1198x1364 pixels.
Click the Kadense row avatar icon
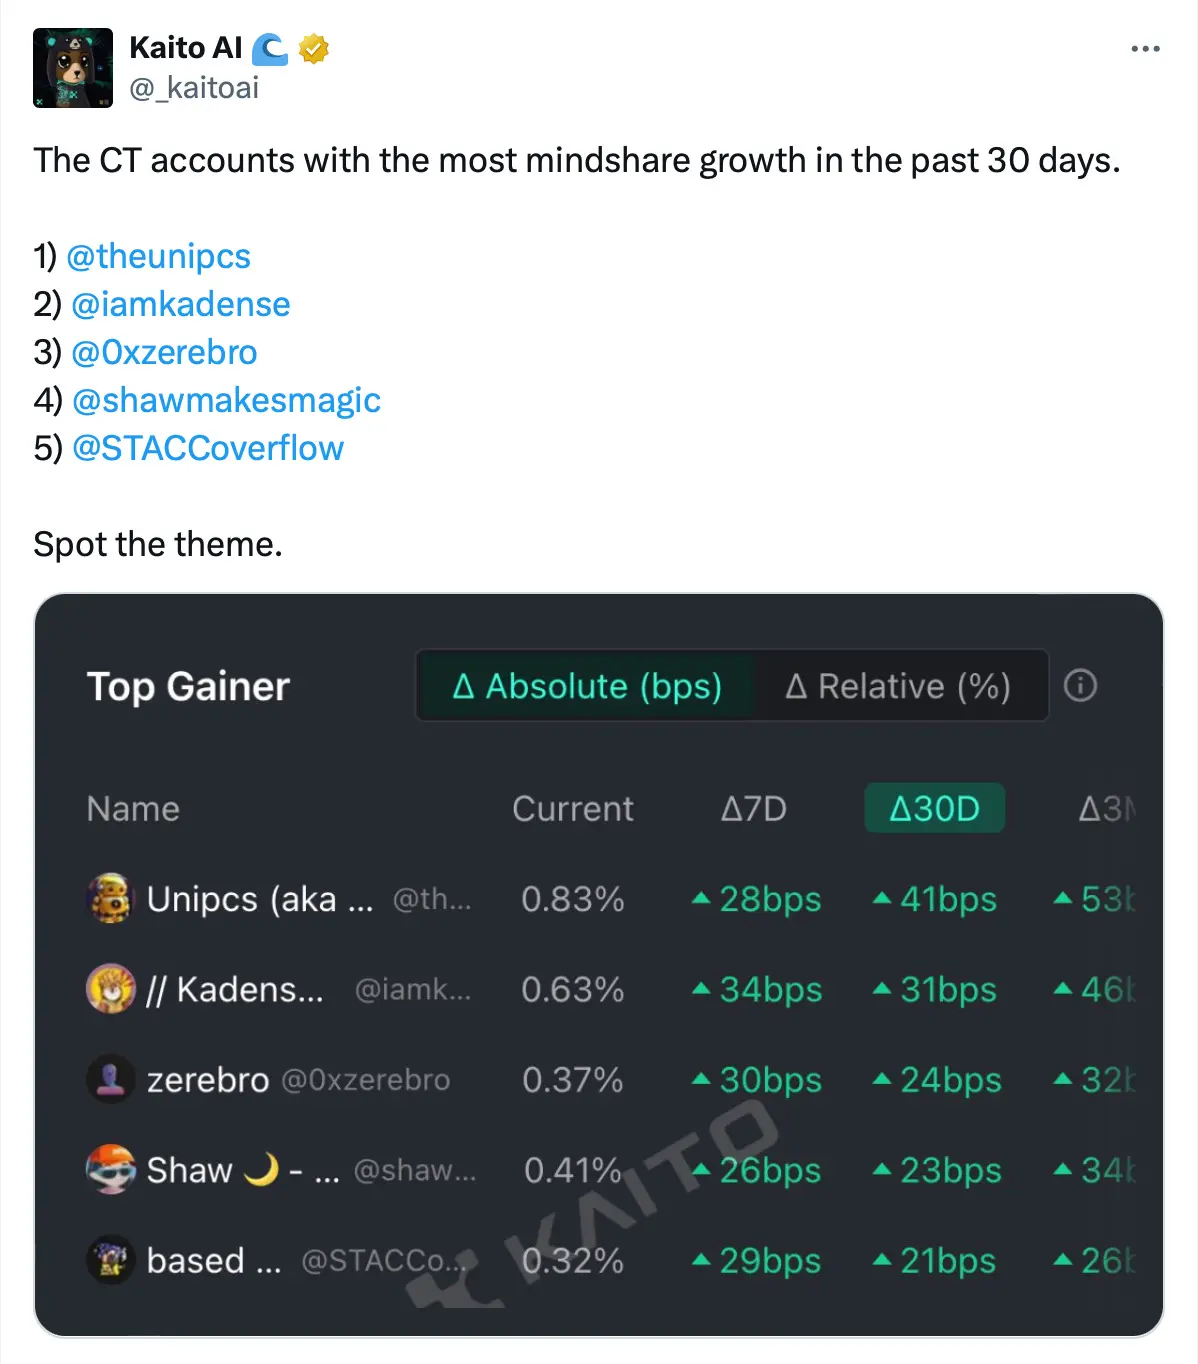tap(110, 989)
